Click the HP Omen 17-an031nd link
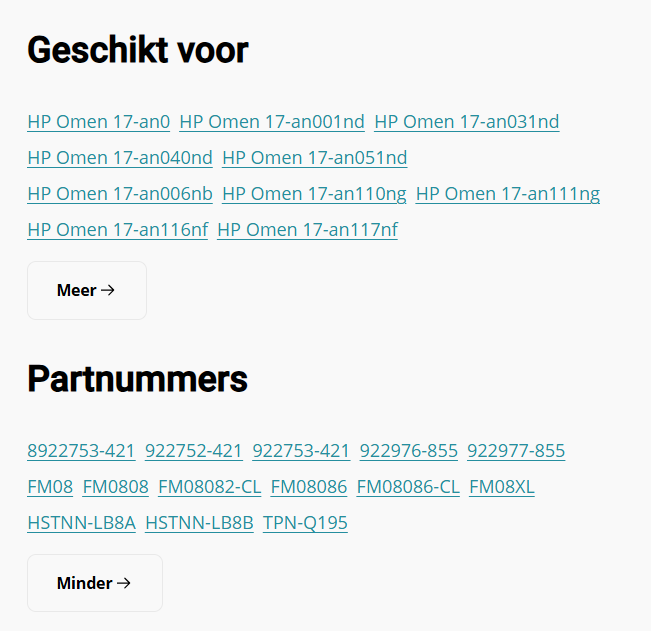Image resolution: width=651 pixels, height=631 pixels. pos(466,122)
